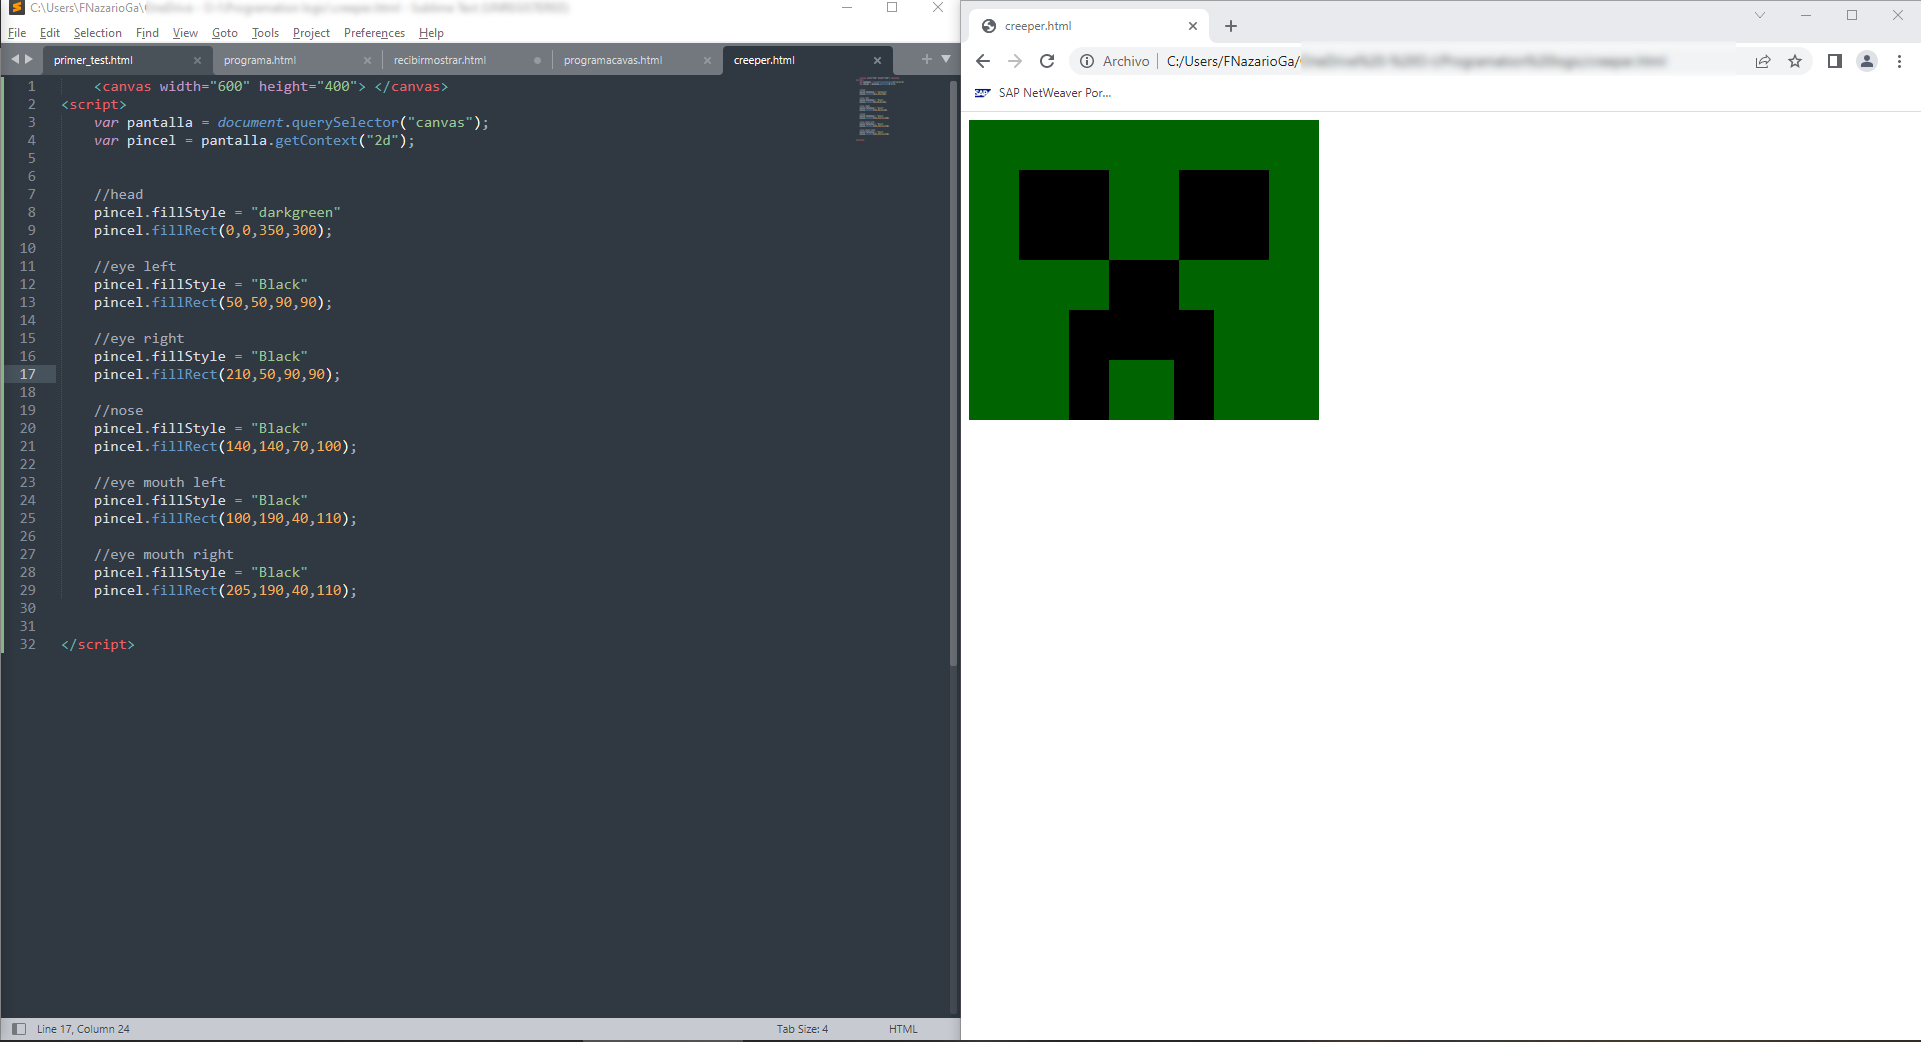The width and height of the screenshot is (1921, 1042).
Task: Open the Tab Size: 4 setting
Action: (802, 1029)
